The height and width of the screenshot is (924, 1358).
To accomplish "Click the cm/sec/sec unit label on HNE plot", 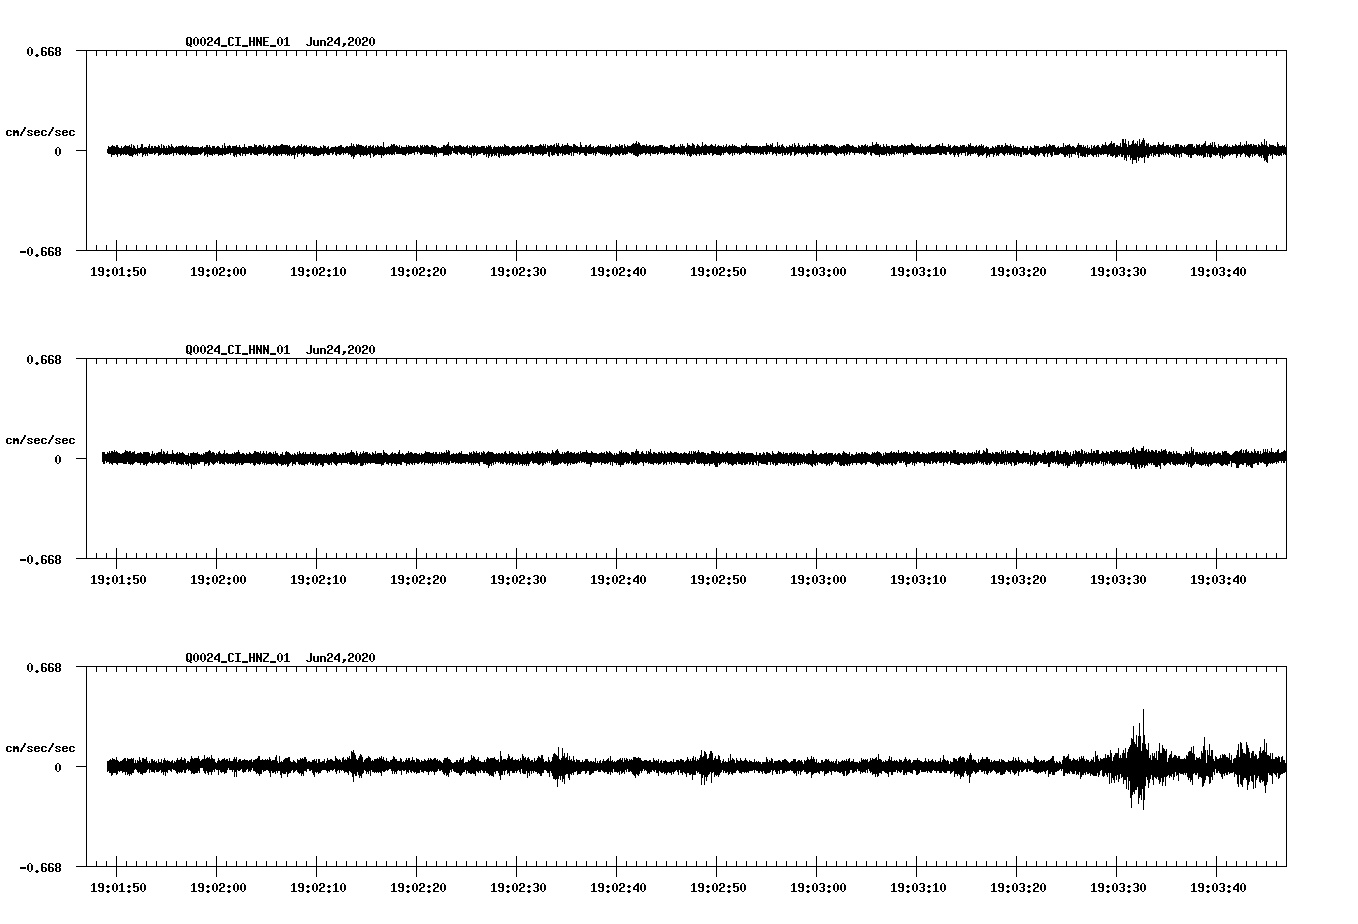I will [x=40, y=132].
